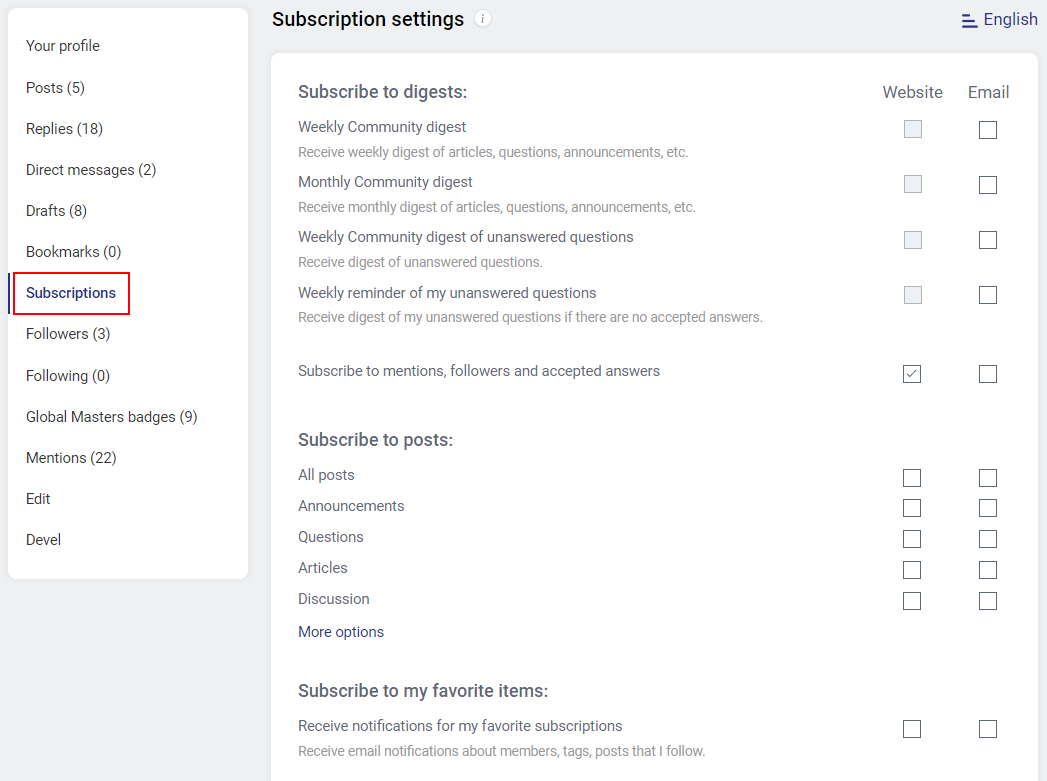Select Subscriptions in sidebar
The height and width of the screenshot is (781, 1047).
pos(71,293)
